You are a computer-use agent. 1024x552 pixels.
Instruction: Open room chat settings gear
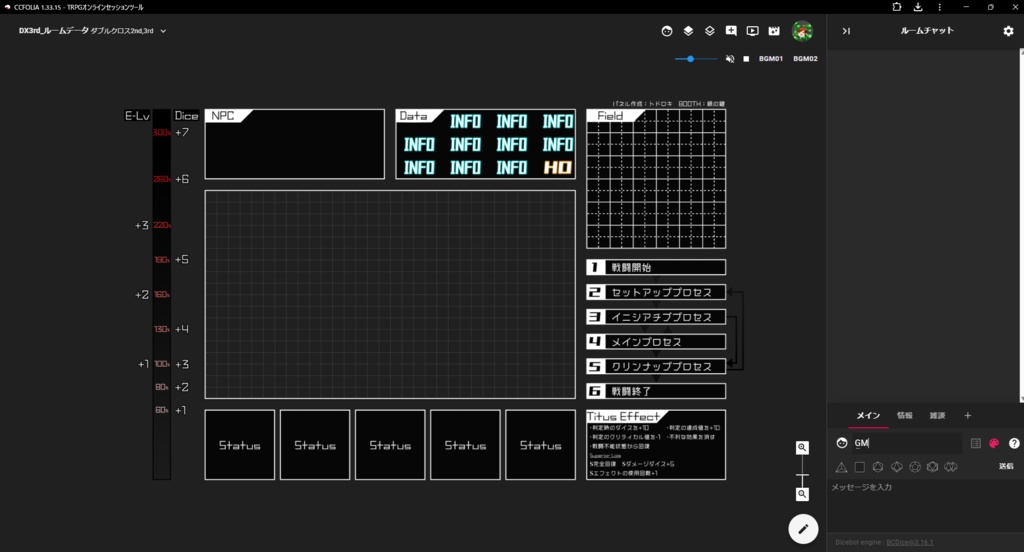pyautogui.click(x=1008, y=31)
